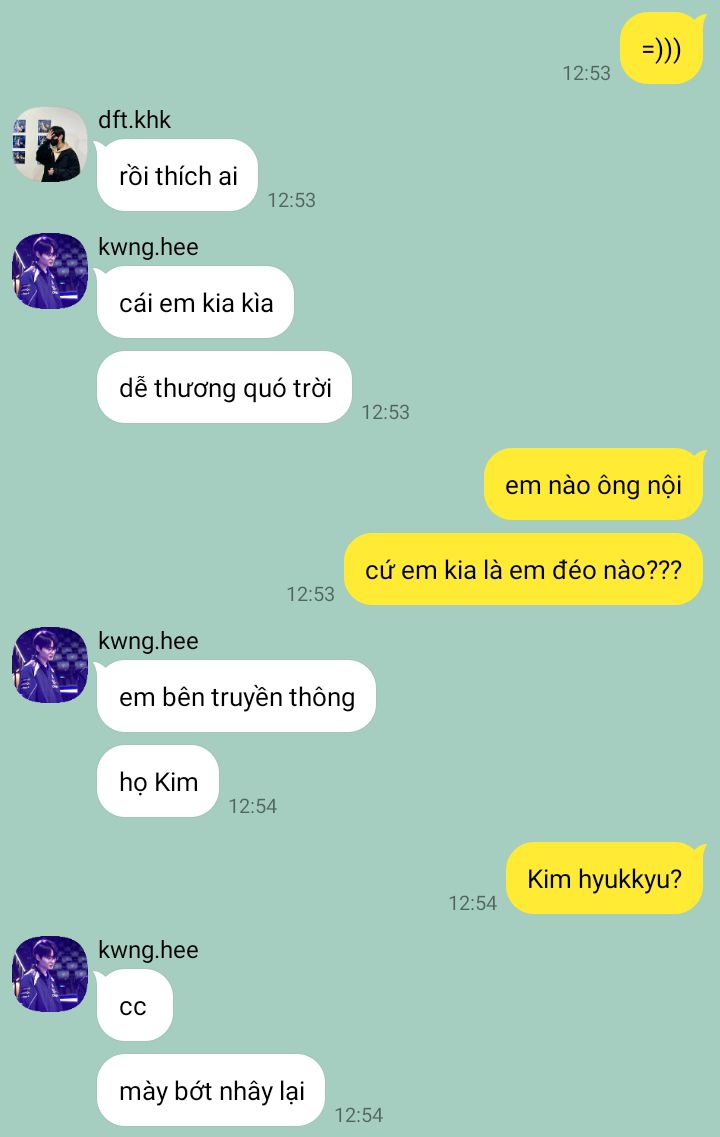Select 'mày bớt nhây lại' message bubble
The width and height of the screenshot is (720, 1137).
coord(211,1090)
